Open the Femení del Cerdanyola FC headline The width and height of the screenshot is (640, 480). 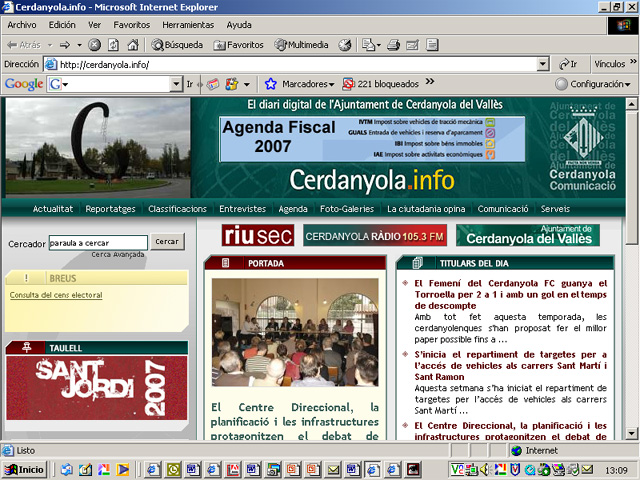click(511, 294)
